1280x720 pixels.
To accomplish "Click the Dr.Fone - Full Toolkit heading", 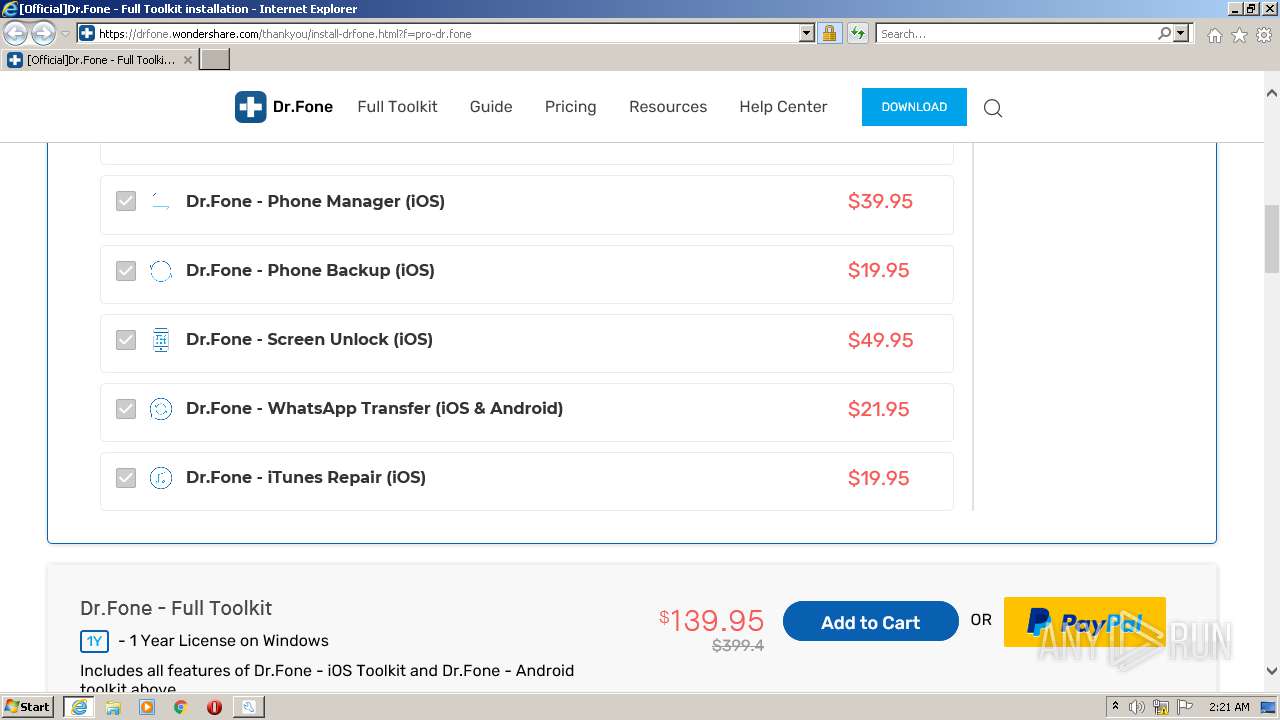I will tap(176, 608).
